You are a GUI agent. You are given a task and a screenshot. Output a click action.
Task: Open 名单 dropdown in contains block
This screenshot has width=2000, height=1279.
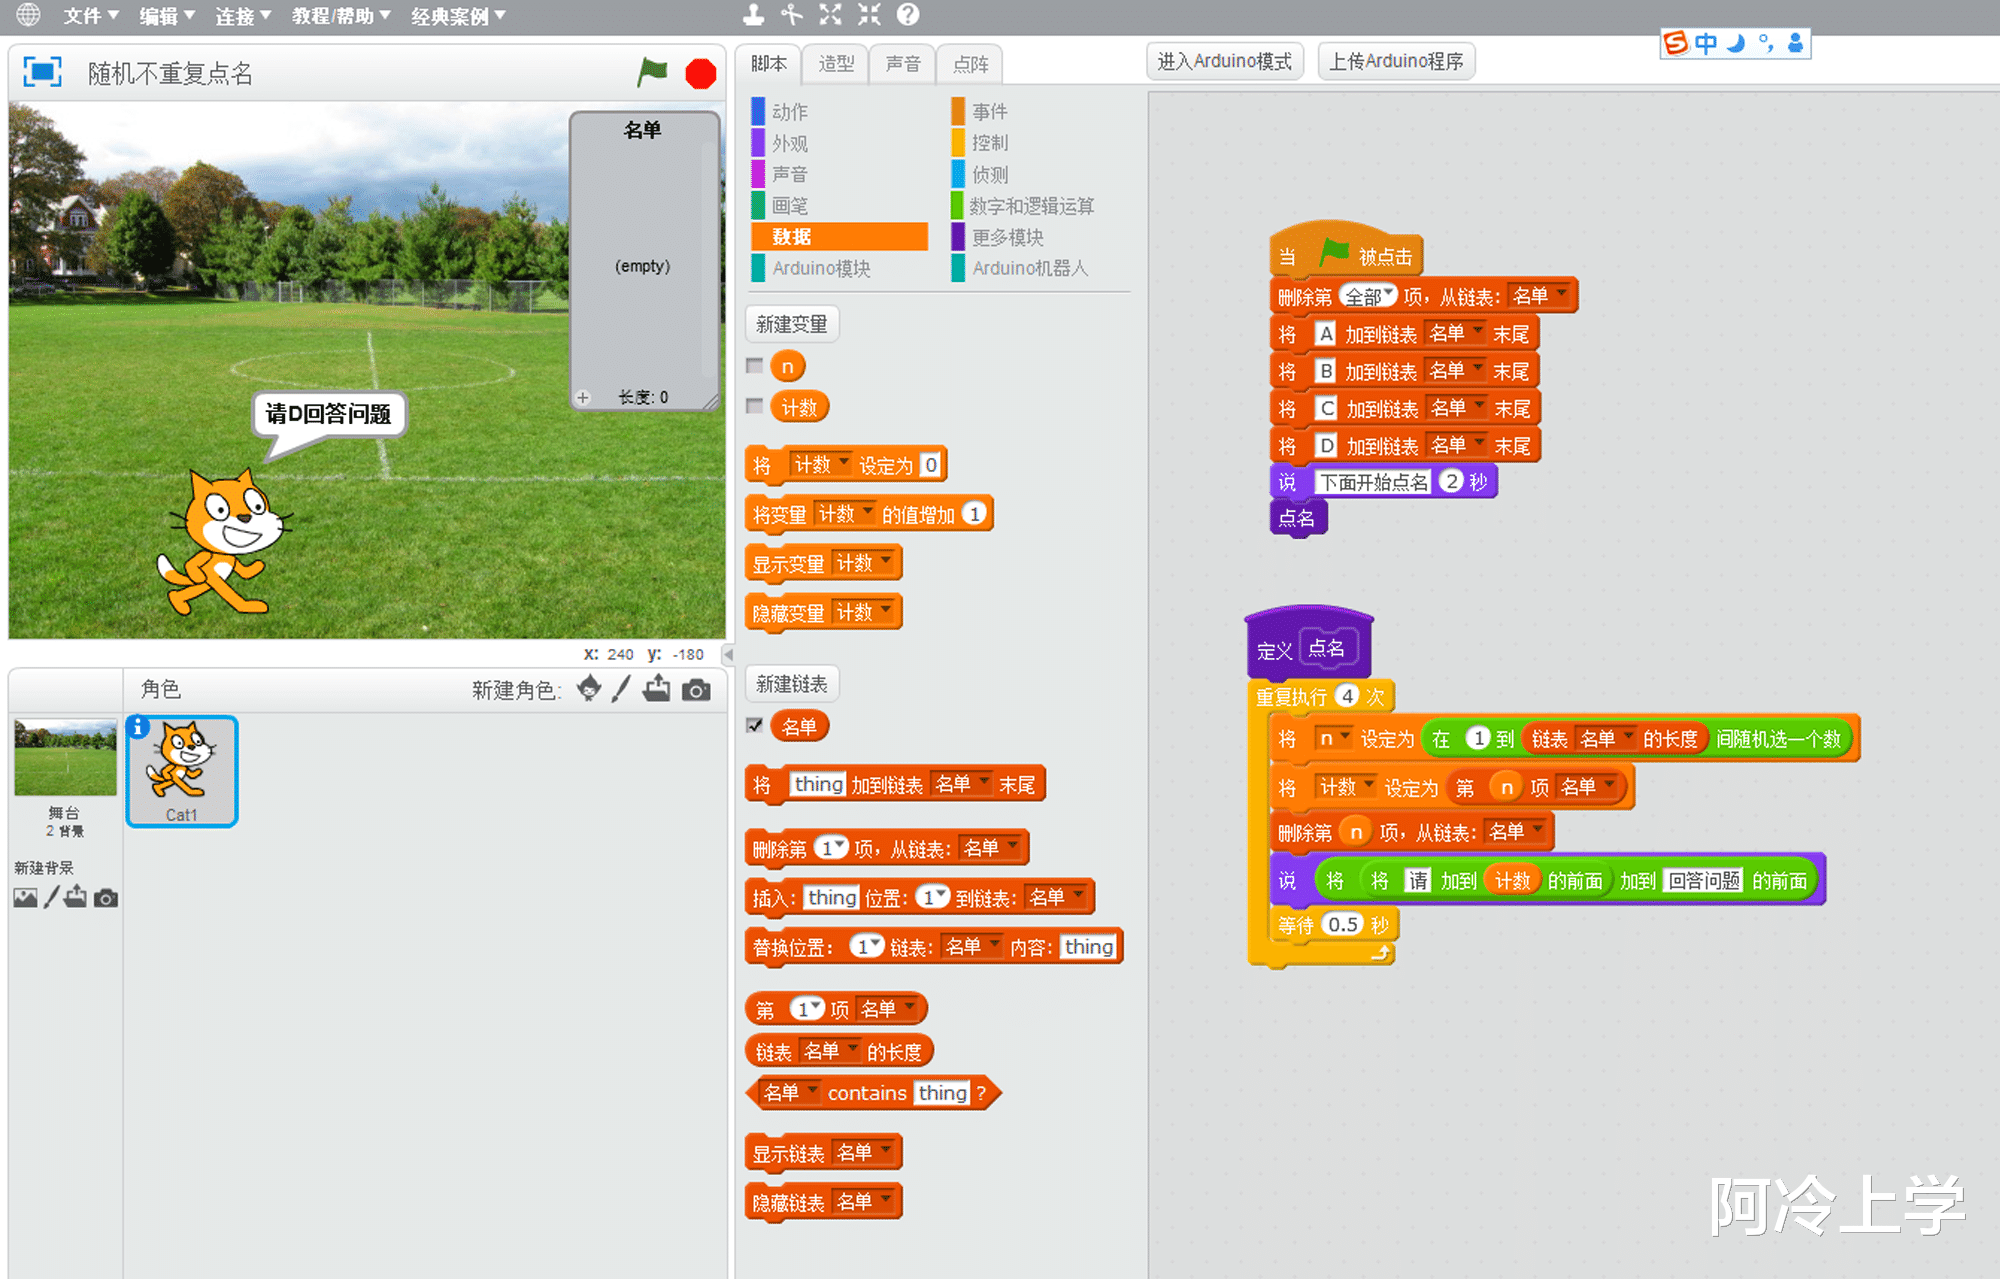(x=790, y=1092)
